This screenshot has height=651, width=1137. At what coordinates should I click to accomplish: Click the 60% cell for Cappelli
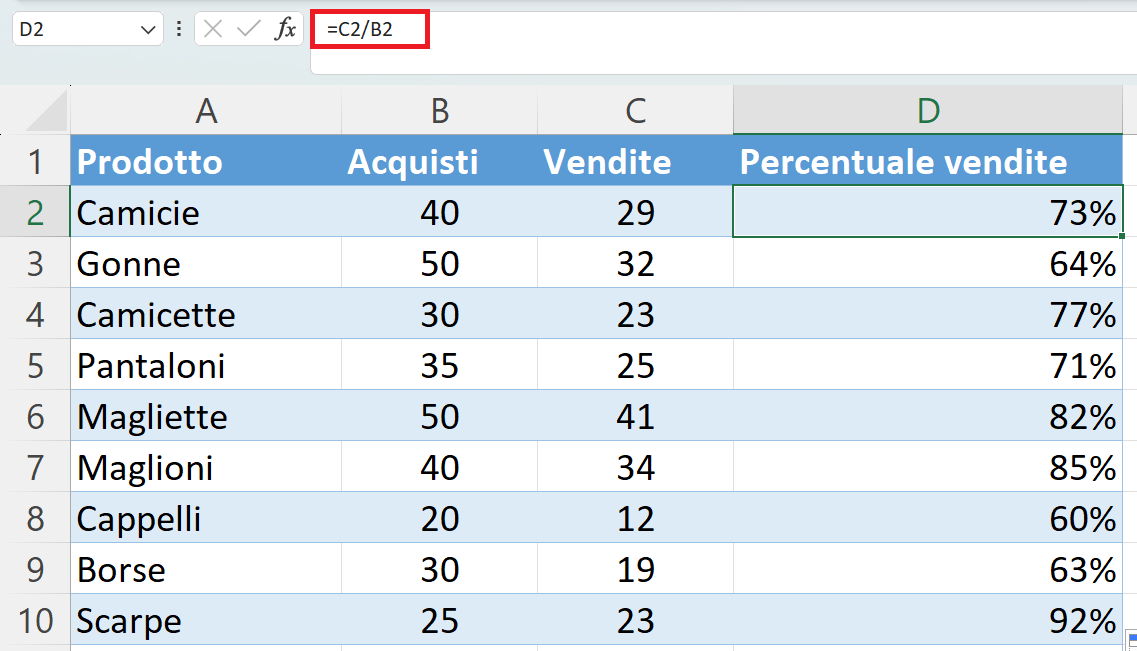pyautogui.click(x=928, y=518)
